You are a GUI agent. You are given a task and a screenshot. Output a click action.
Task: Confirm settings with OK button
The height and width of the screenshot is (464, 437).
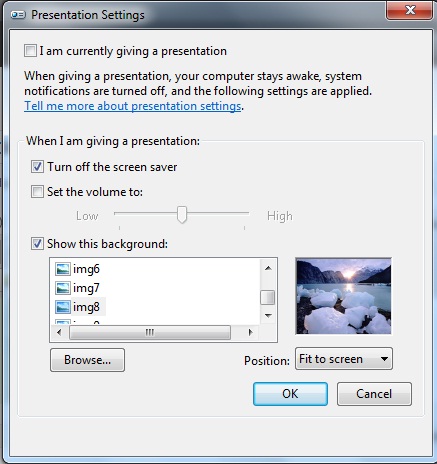(x=290, y=394)
